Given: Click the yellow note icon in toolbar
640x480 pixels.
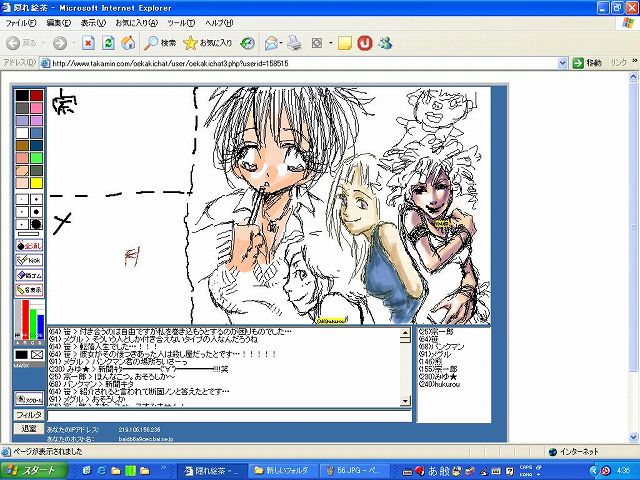Looking at the screenshot, I should 345,43.
